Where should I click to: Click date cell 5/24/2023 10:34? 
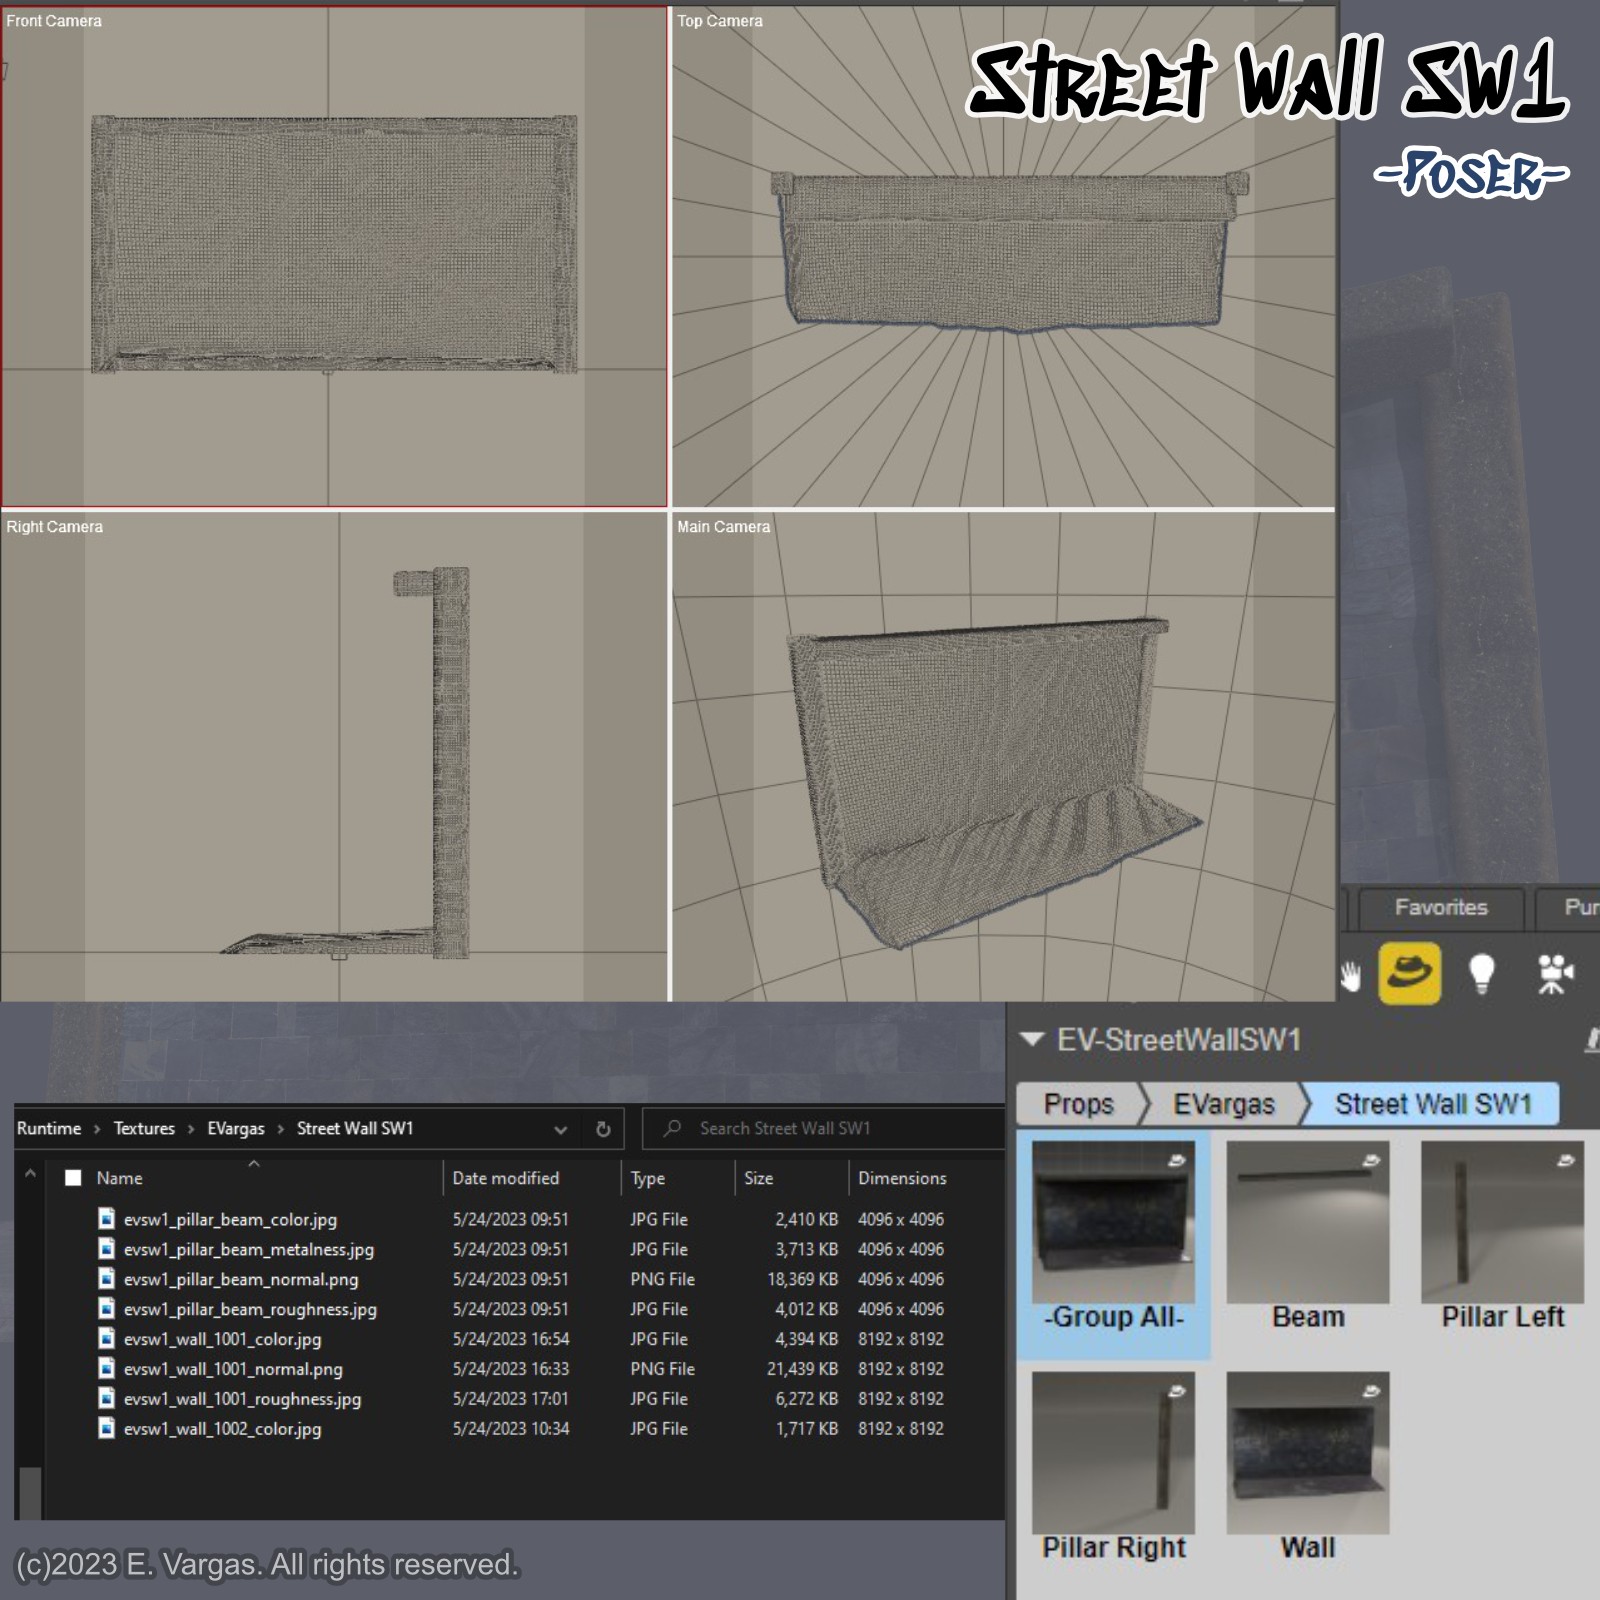click(510, 1428)
